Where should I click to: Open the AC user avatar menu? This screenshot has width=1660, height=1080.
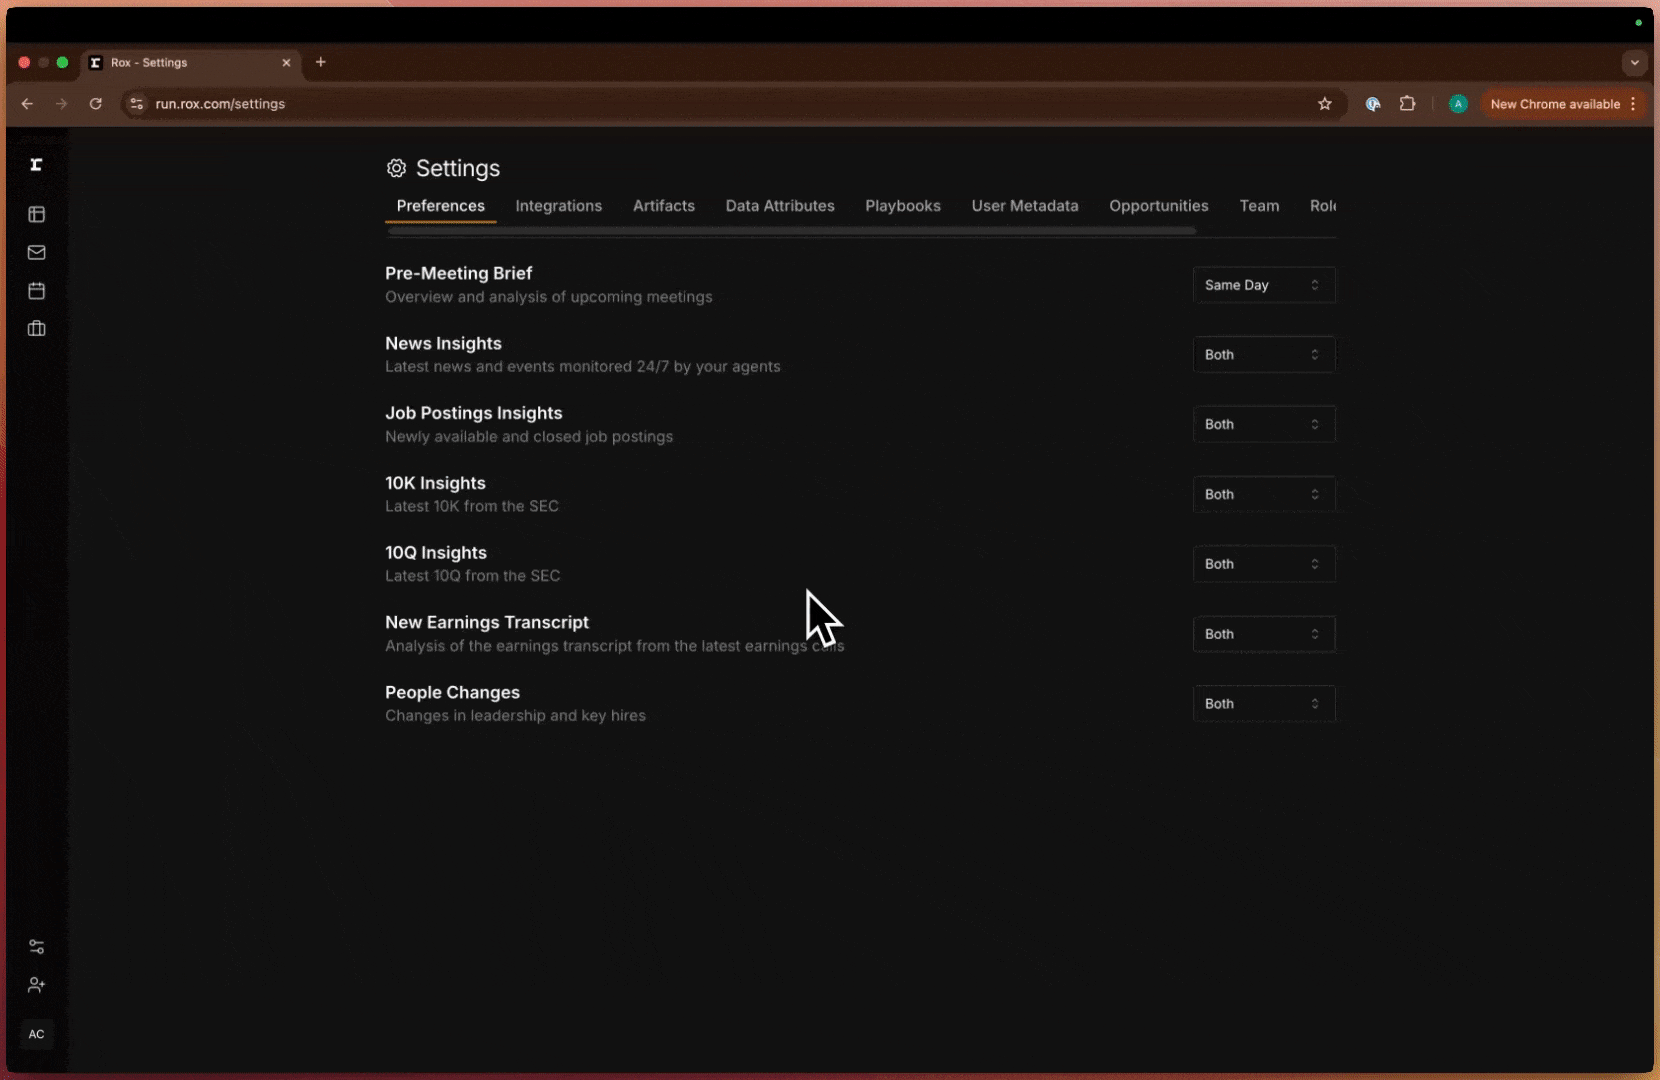37,1034
